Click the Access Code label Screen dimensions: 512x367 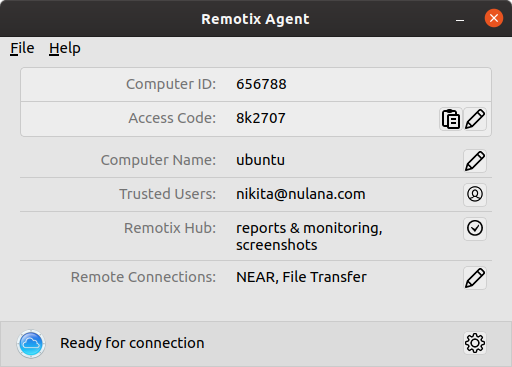point(172,118)
